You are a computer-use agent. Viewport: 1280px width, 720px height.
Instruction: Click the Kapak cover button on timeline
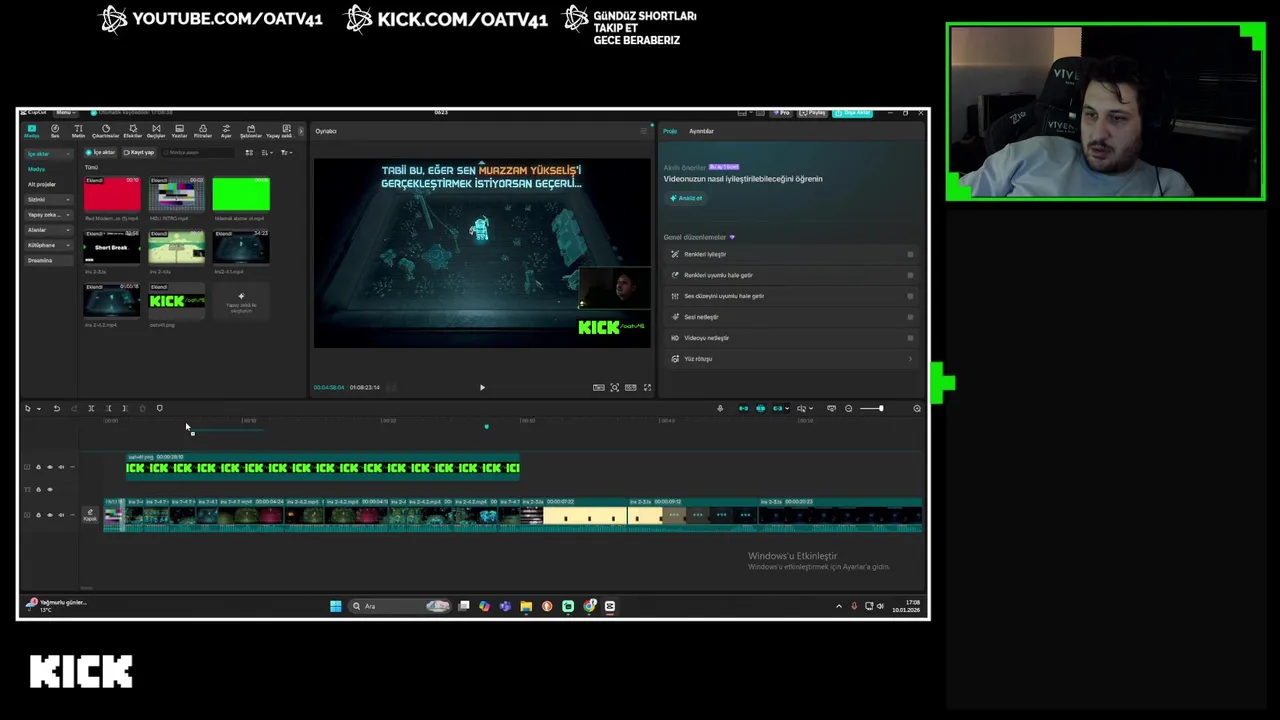tap(90, 515)
